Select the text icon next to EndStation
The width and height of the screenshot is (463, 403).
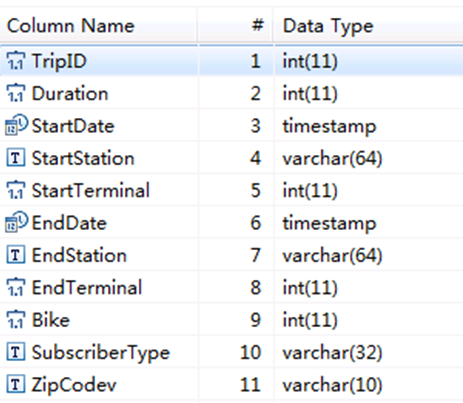16,255
